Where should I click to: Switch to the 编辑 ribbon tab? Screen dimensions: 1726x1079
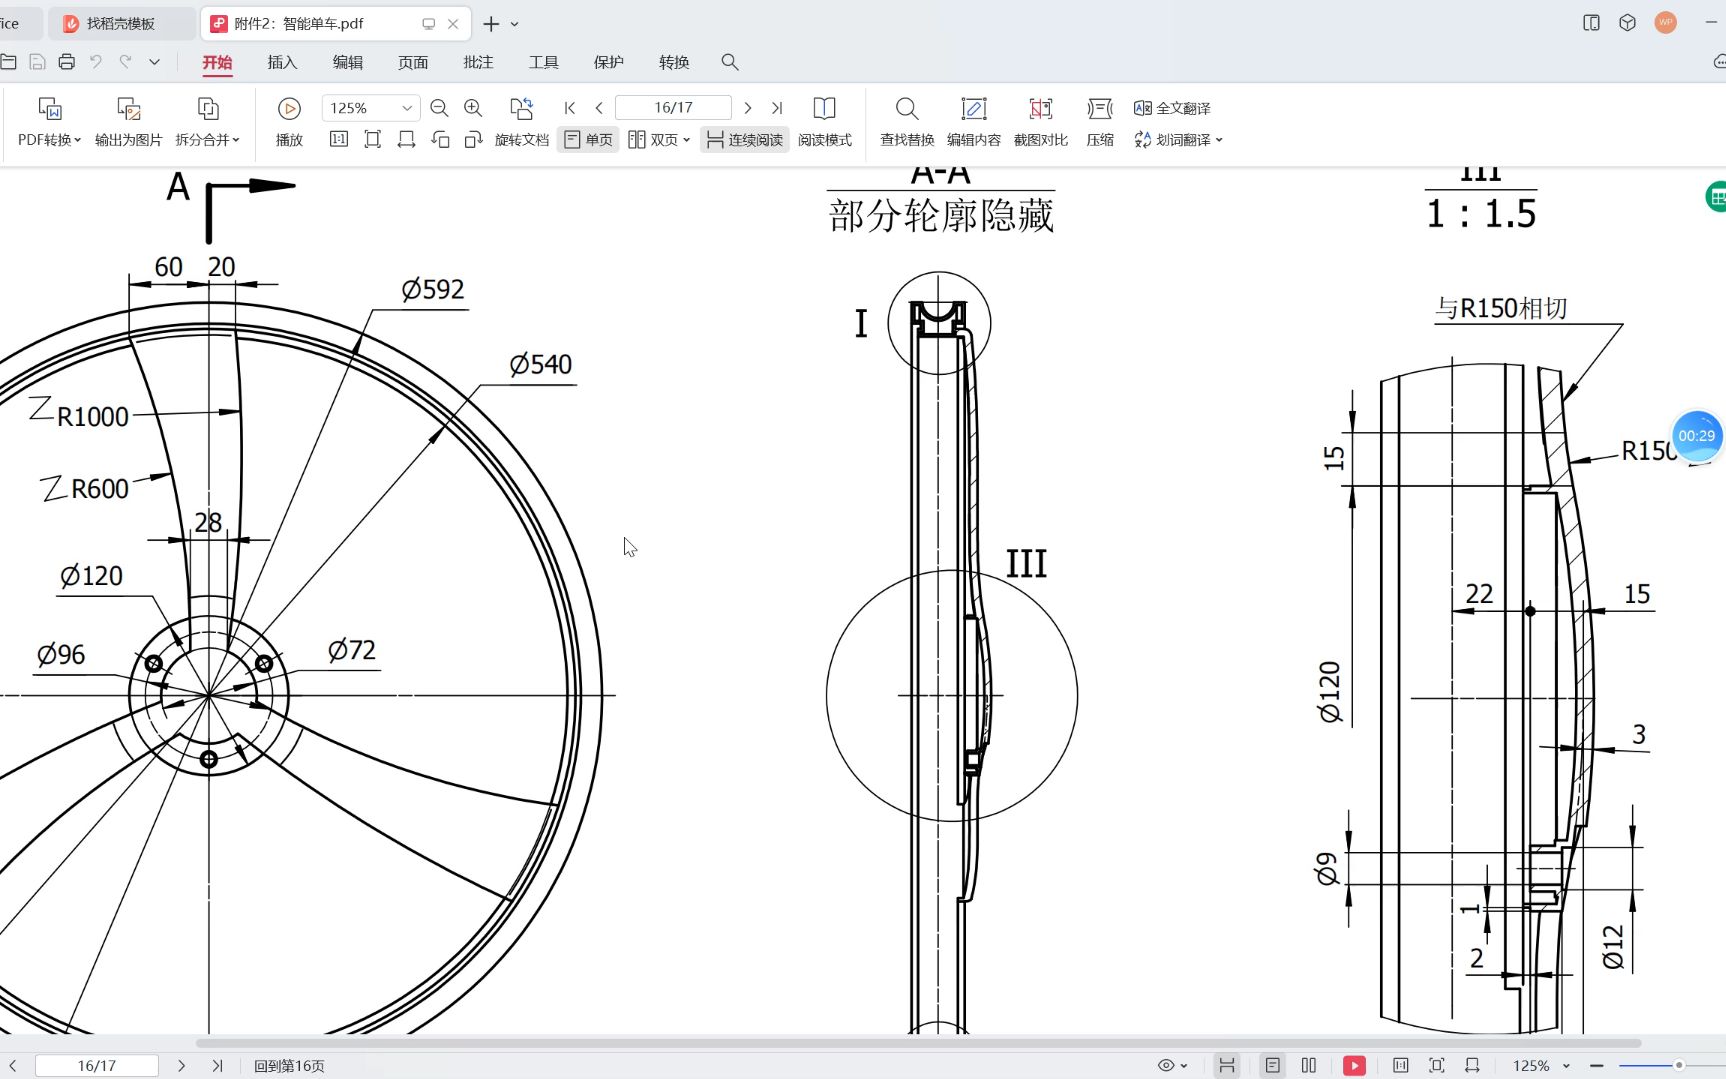coord(348,62)
